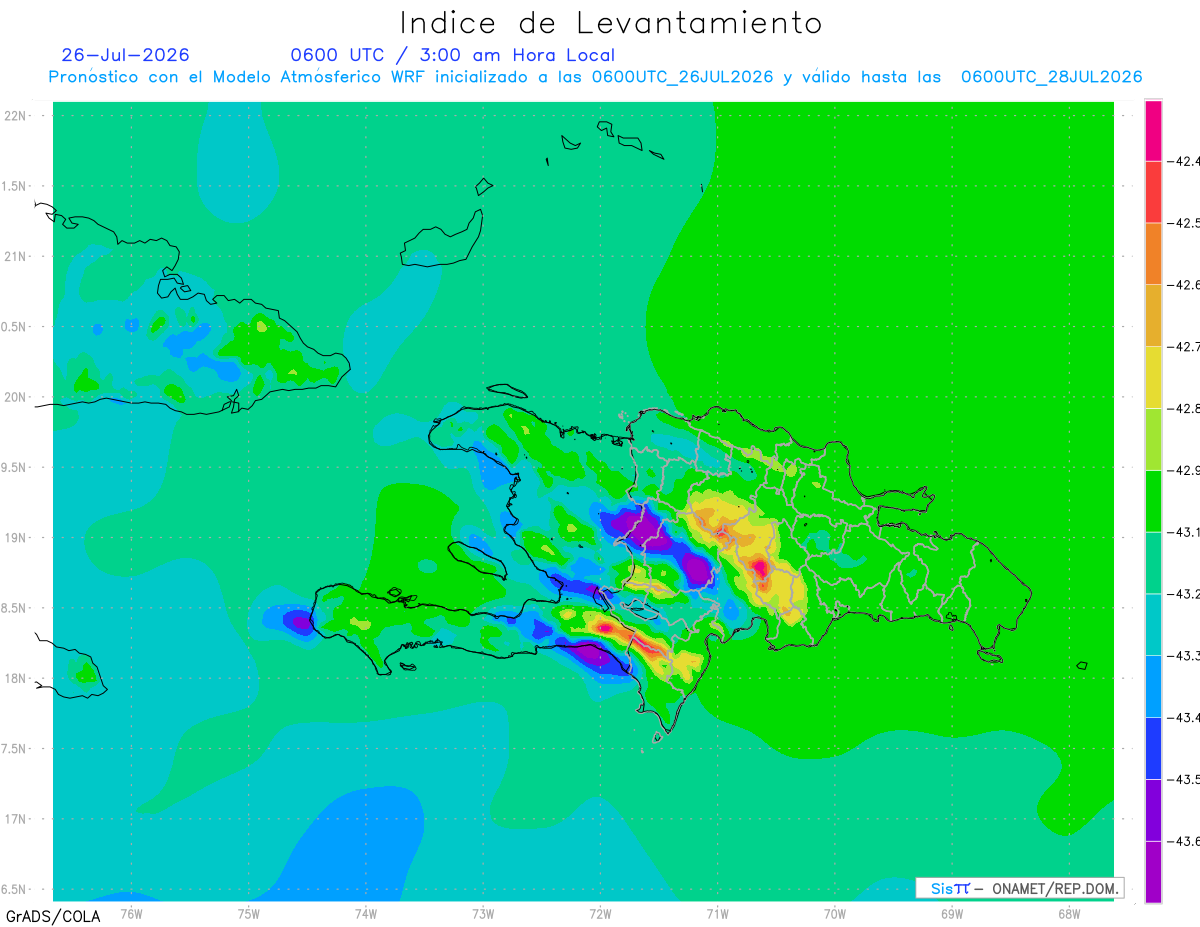
Task: Click the "21N" latitude label
Action: tap(16, 257)
